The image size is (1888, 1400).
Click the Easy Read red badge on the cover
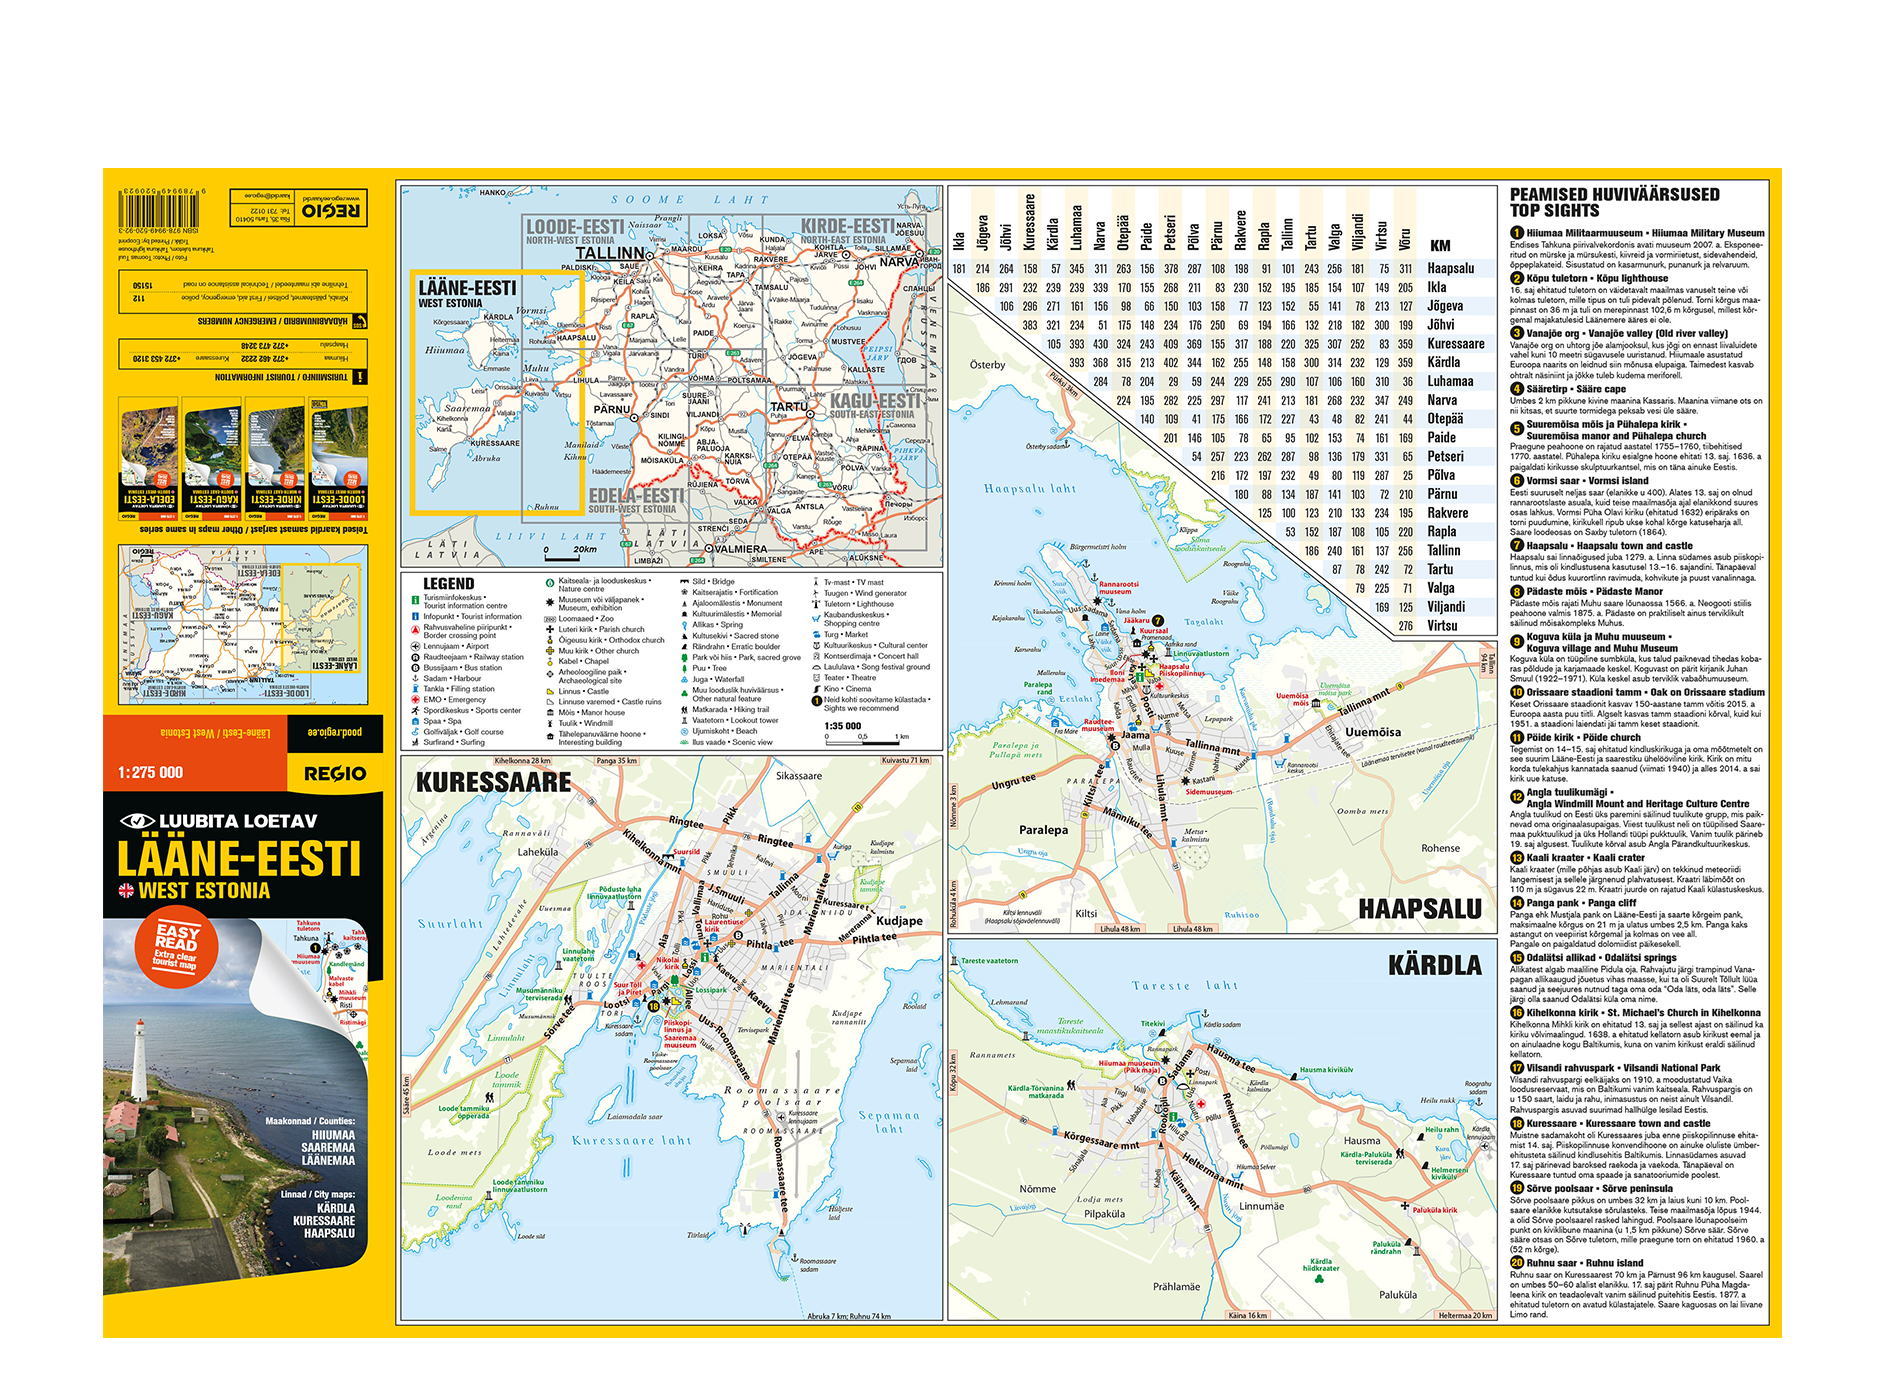[x=176, y=945]
